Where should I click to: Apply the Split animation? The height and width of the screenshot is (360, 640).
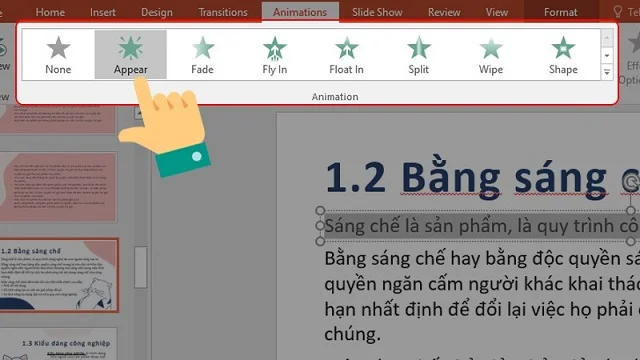click(x=419, y=54)
